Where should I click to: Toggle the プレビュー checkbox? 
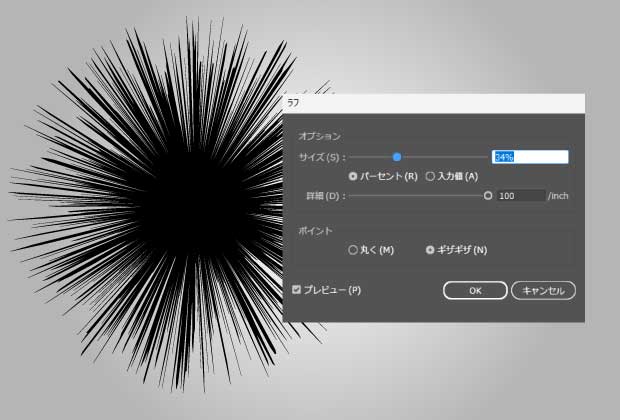coord(296,290)
